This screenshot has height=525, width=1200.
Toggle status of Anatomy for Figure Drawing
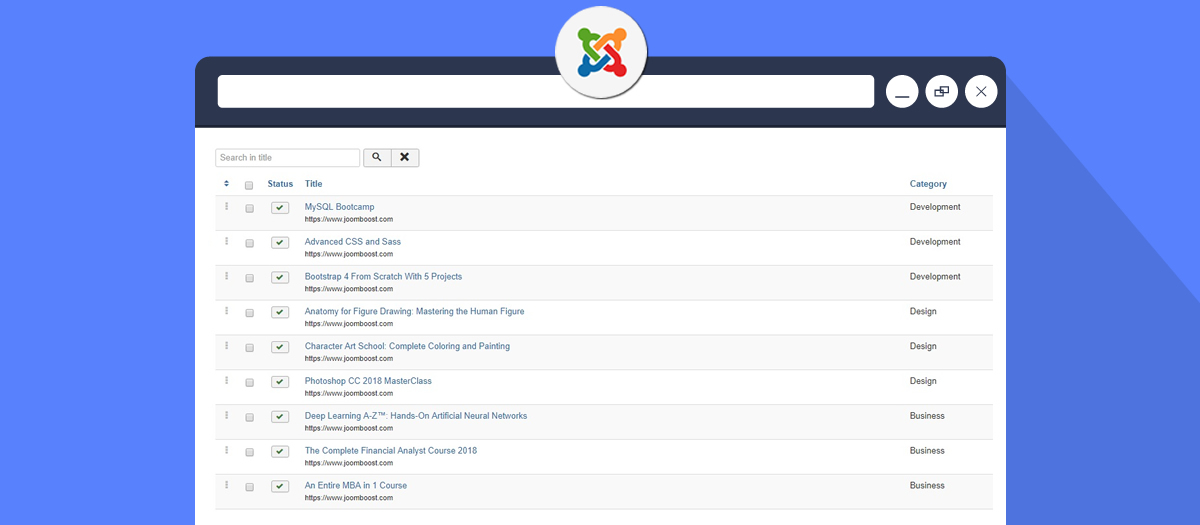pos(280,313)
